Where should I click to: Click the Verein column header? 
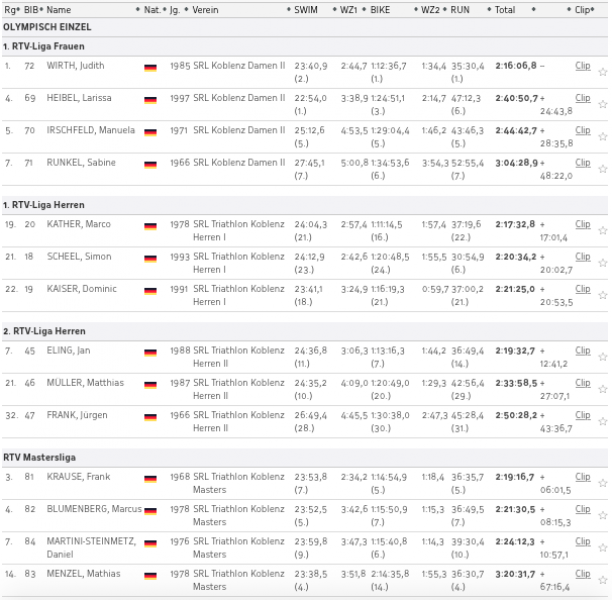pyautogui.click(x=206, y=9)
